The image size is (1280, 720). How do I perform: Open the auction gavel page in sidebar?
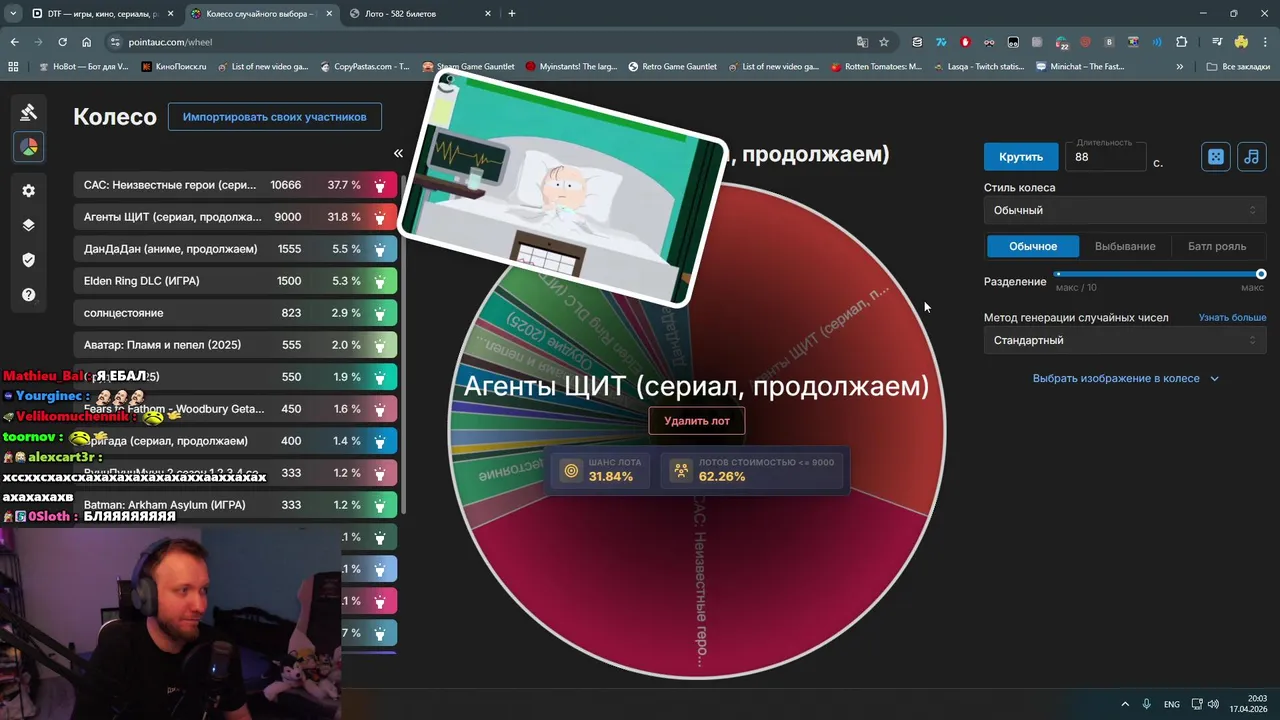[28, 112]
